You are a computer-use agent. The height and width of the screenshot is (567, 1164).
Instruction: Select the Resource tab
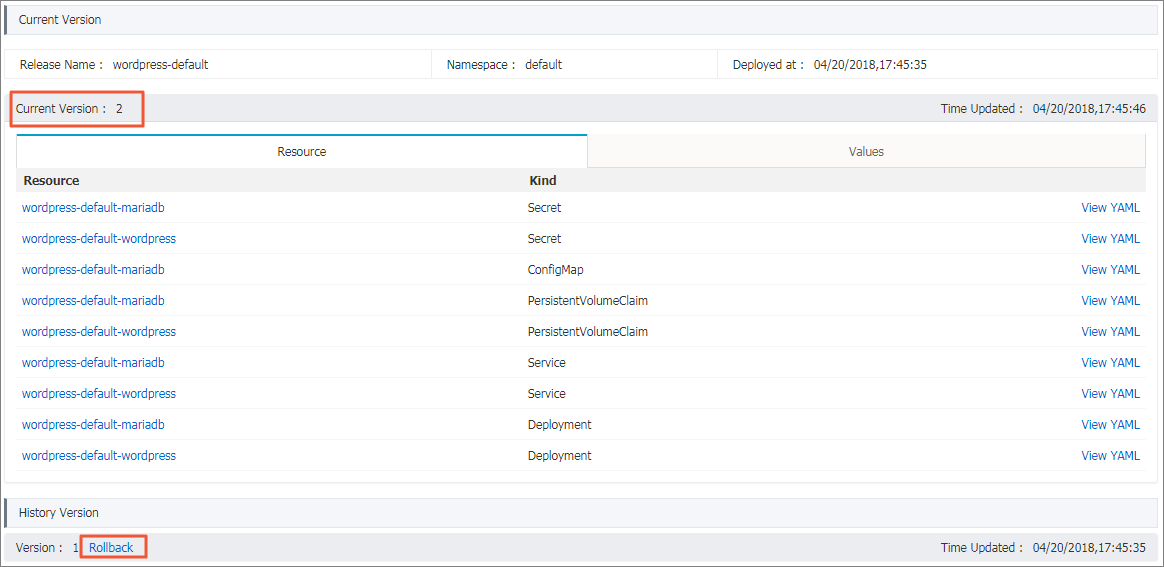[x=302, y=151]
